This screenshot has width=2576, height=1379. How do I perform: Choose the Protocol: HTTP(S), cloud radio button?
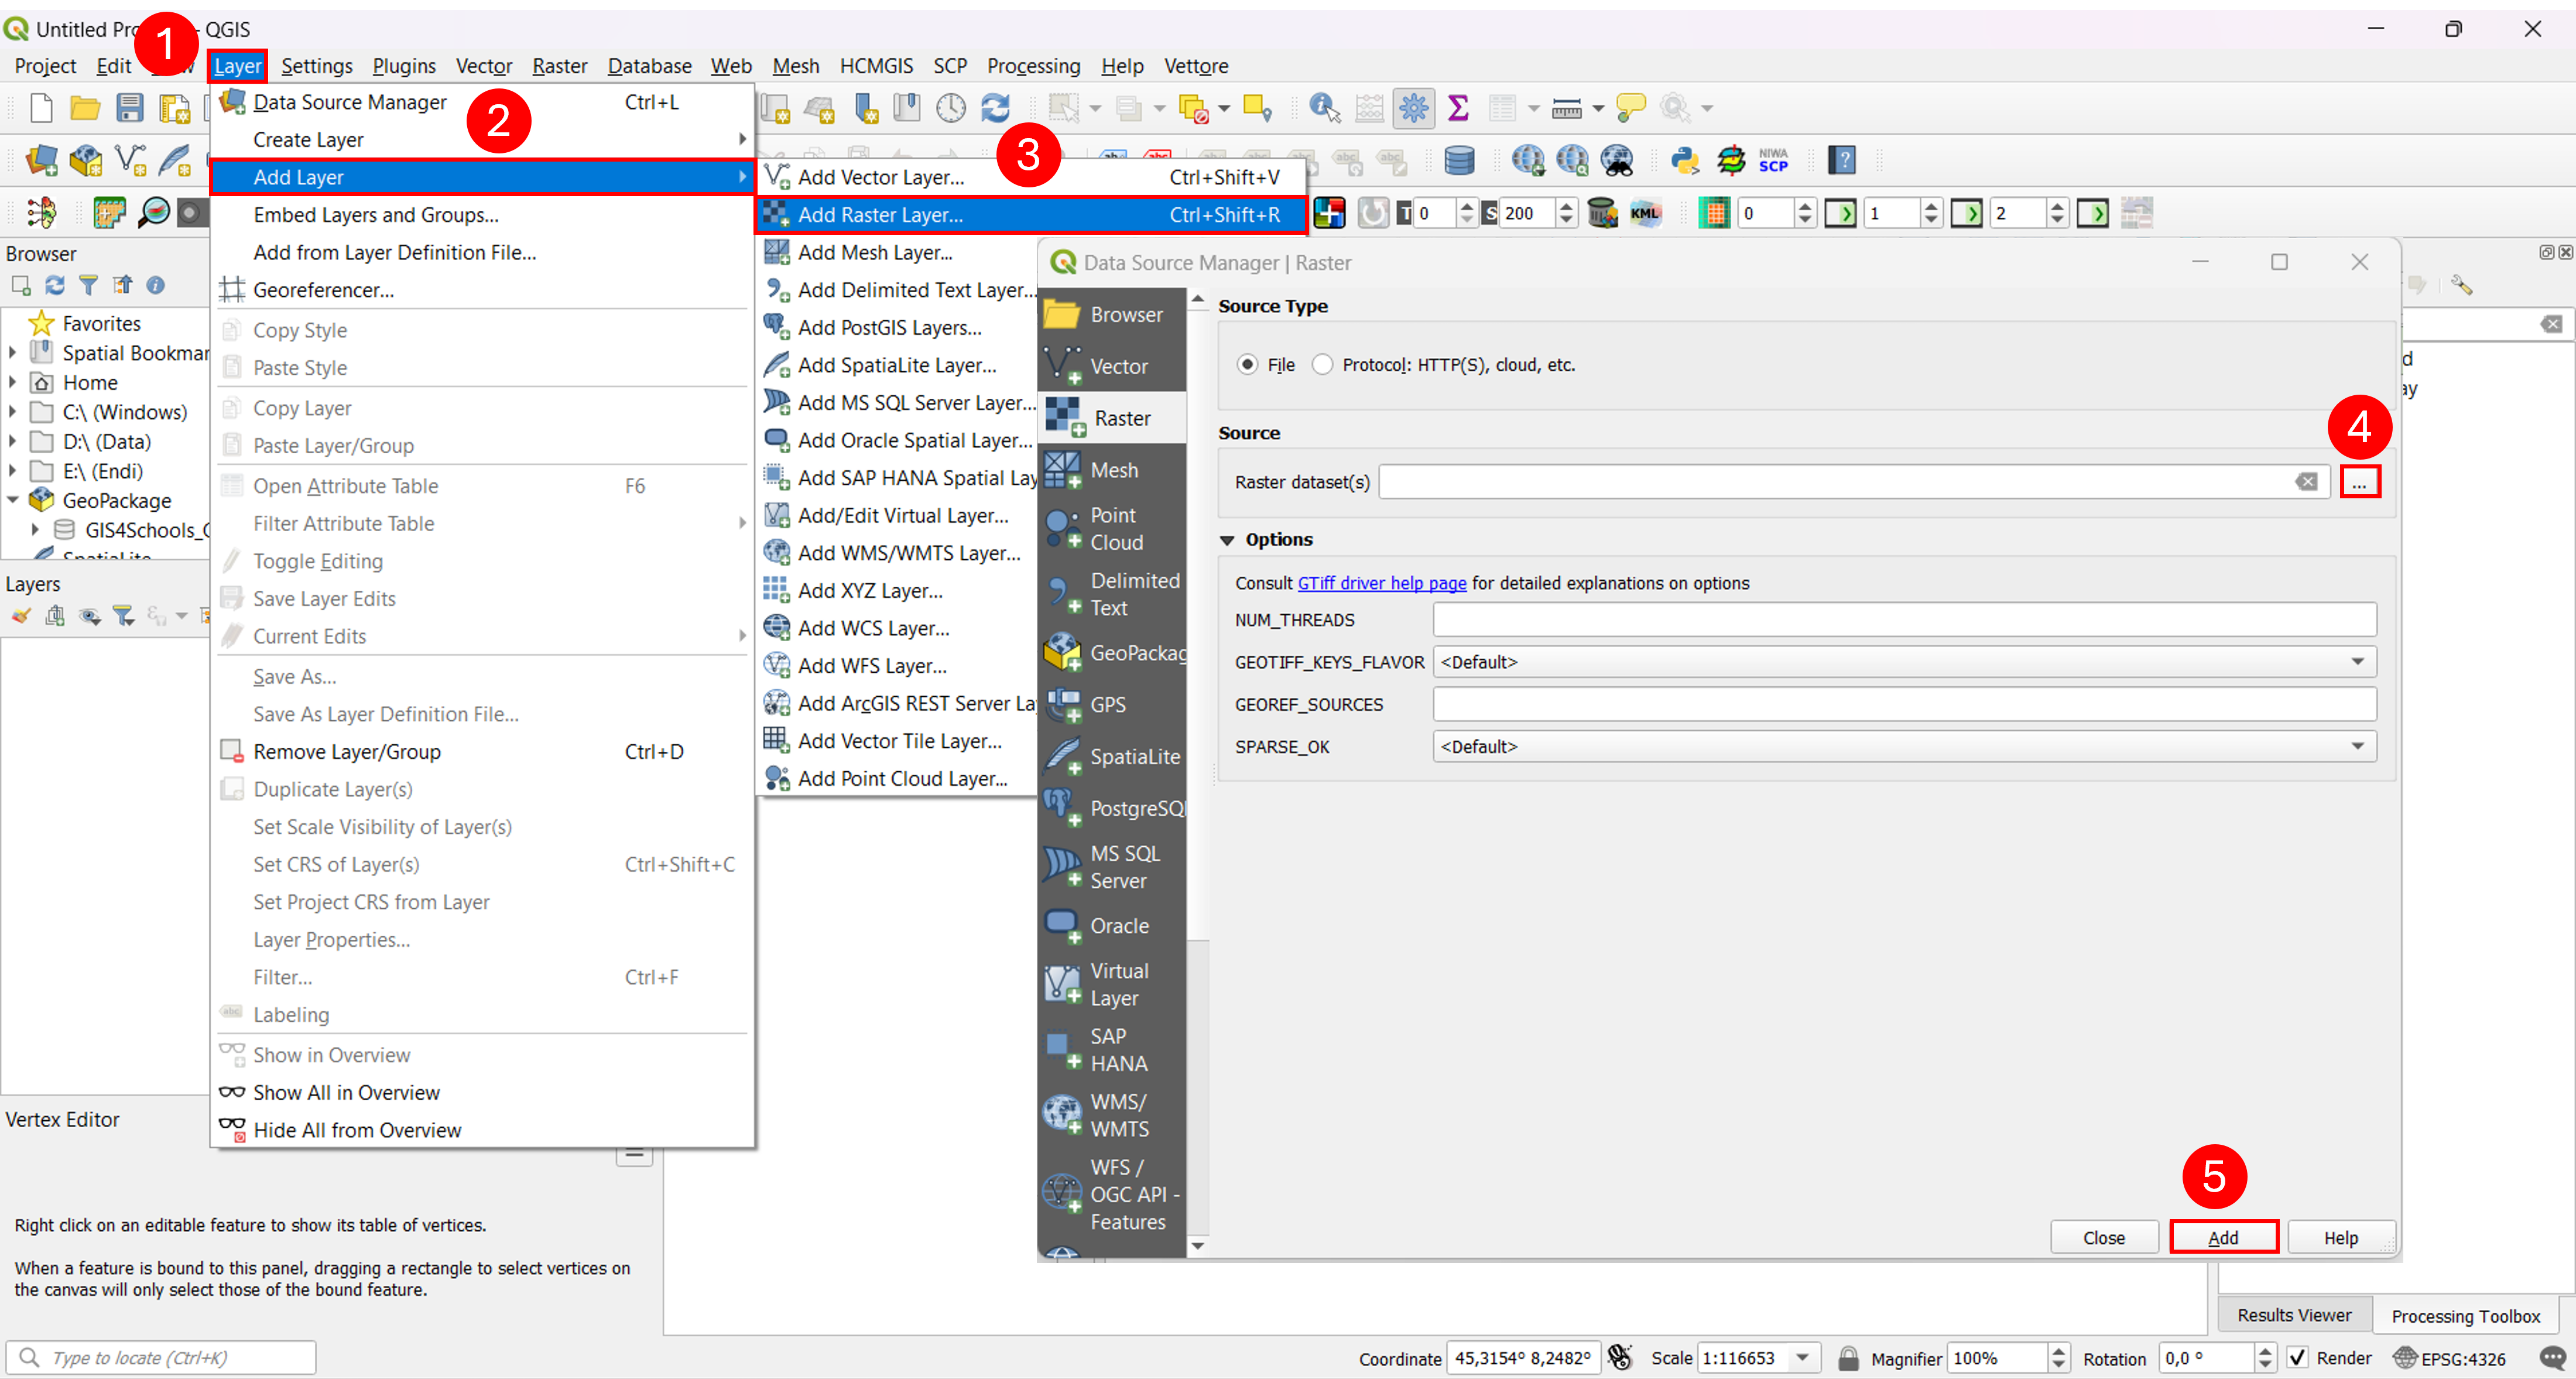1323,365
